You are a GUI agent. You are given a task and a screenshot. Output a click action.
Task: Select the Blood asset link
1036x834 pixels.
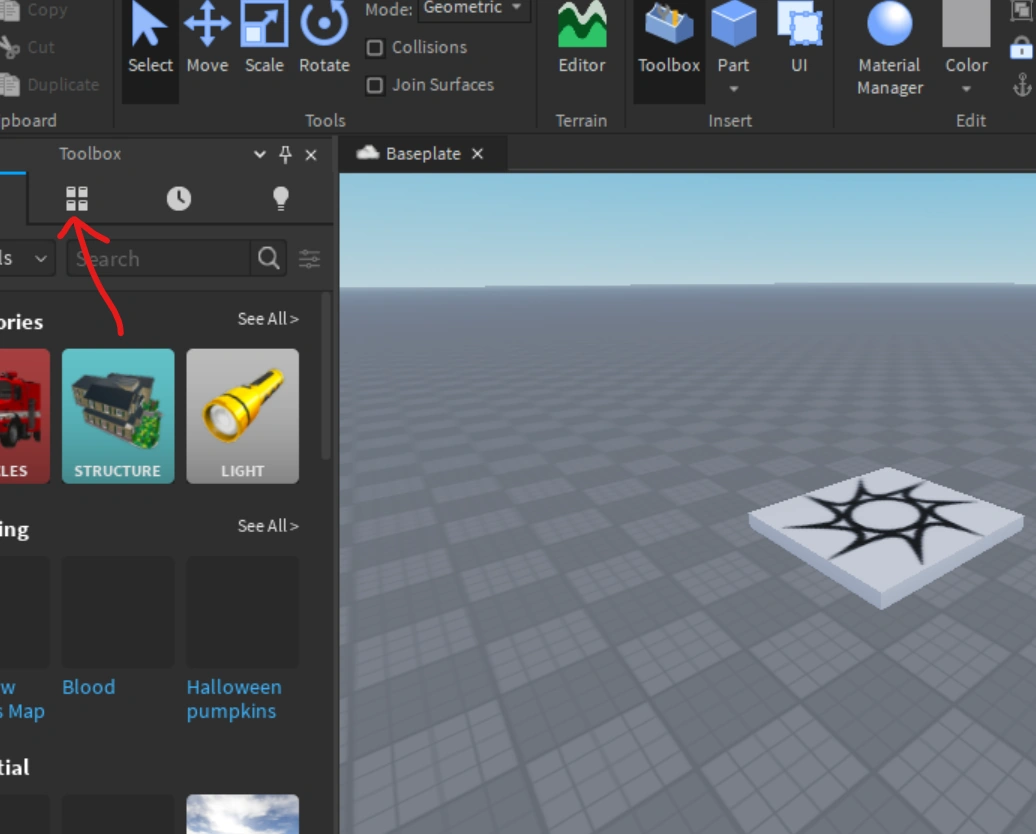[89, 687]
